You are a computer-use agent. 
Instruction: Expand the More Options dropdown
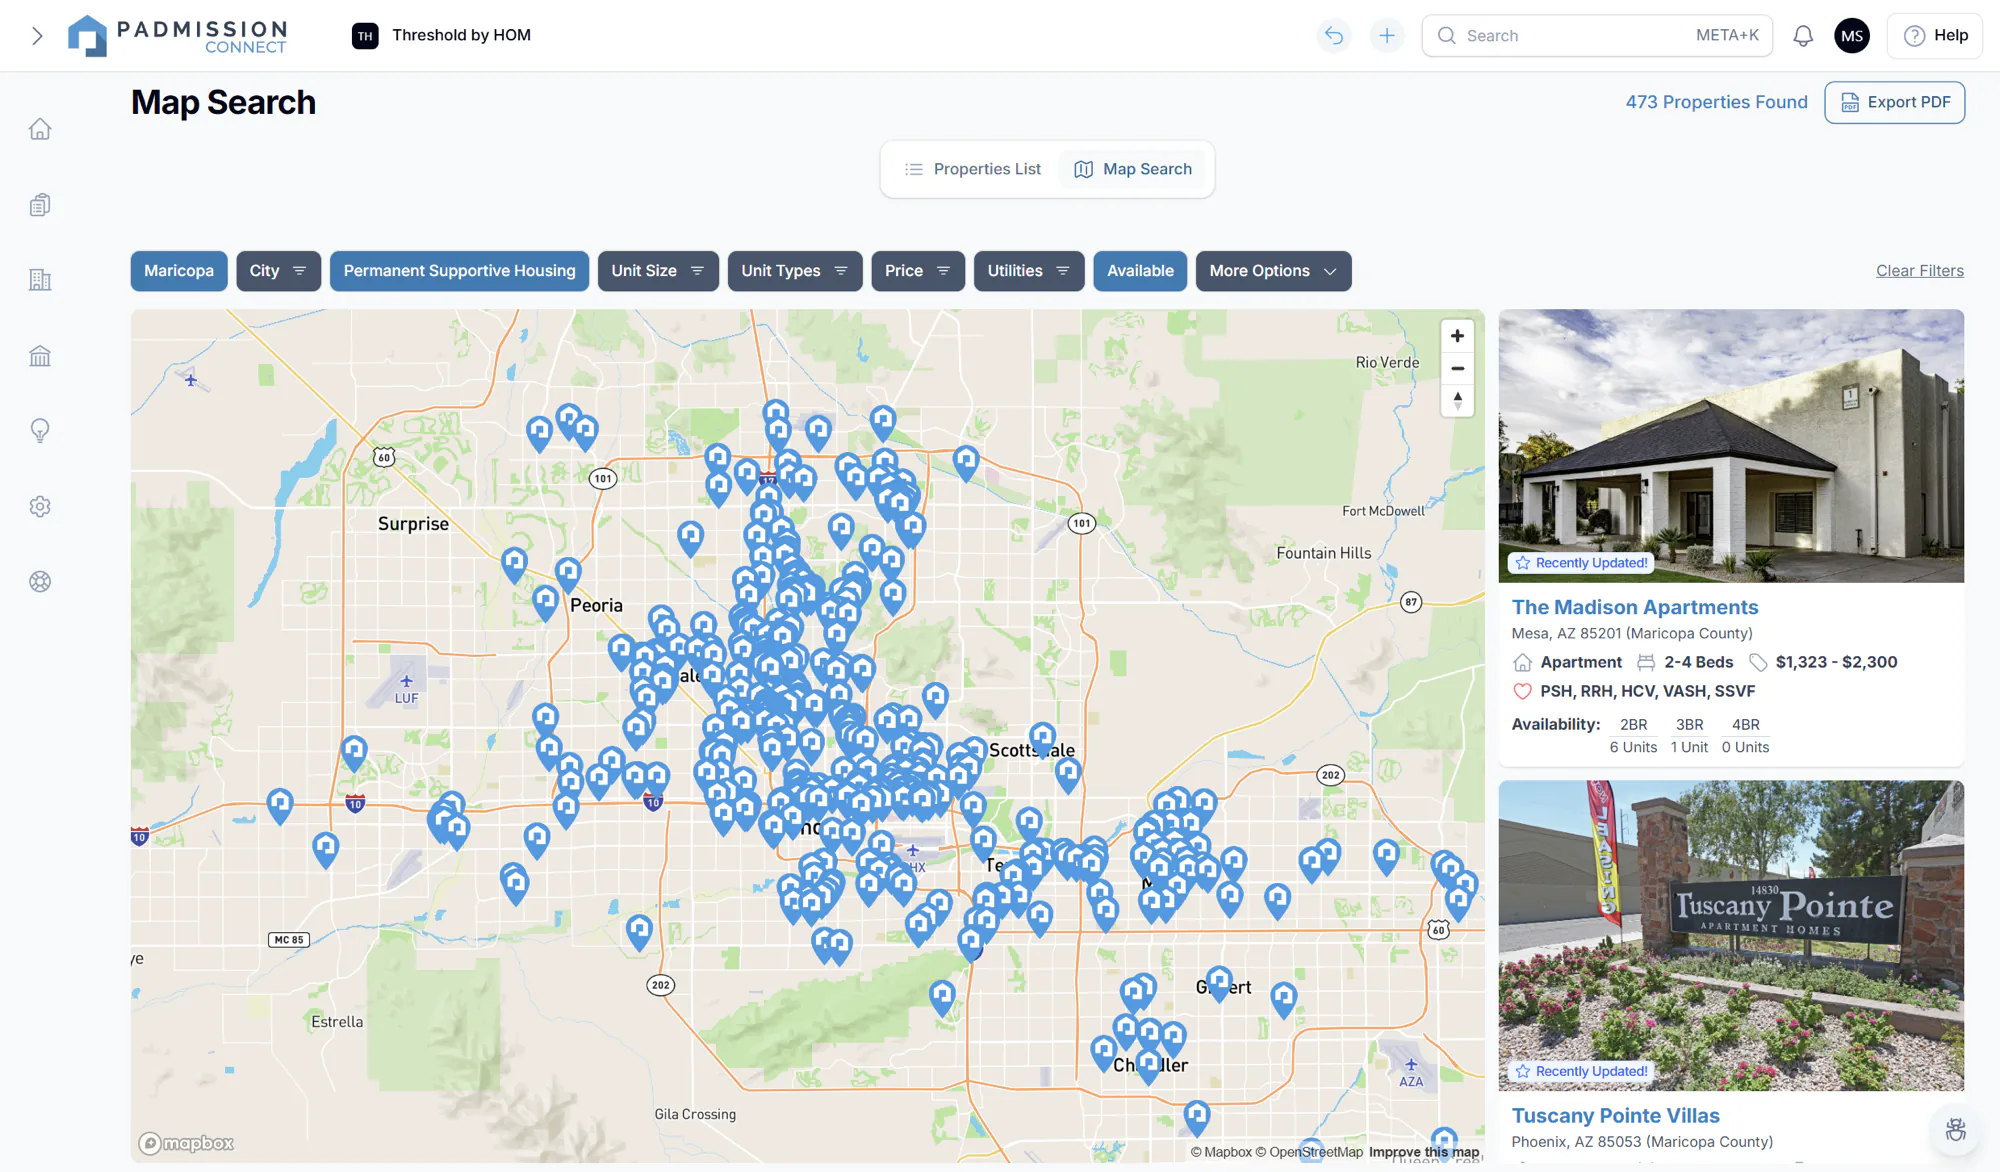click(x=1273, y=271)
